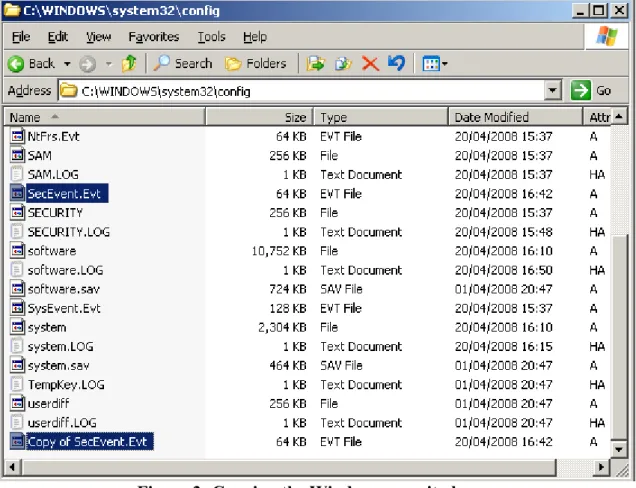Viewport: 636px width, 488px height.
Task: Select the system.LOG document icon
Action: [x=17, y=346]
